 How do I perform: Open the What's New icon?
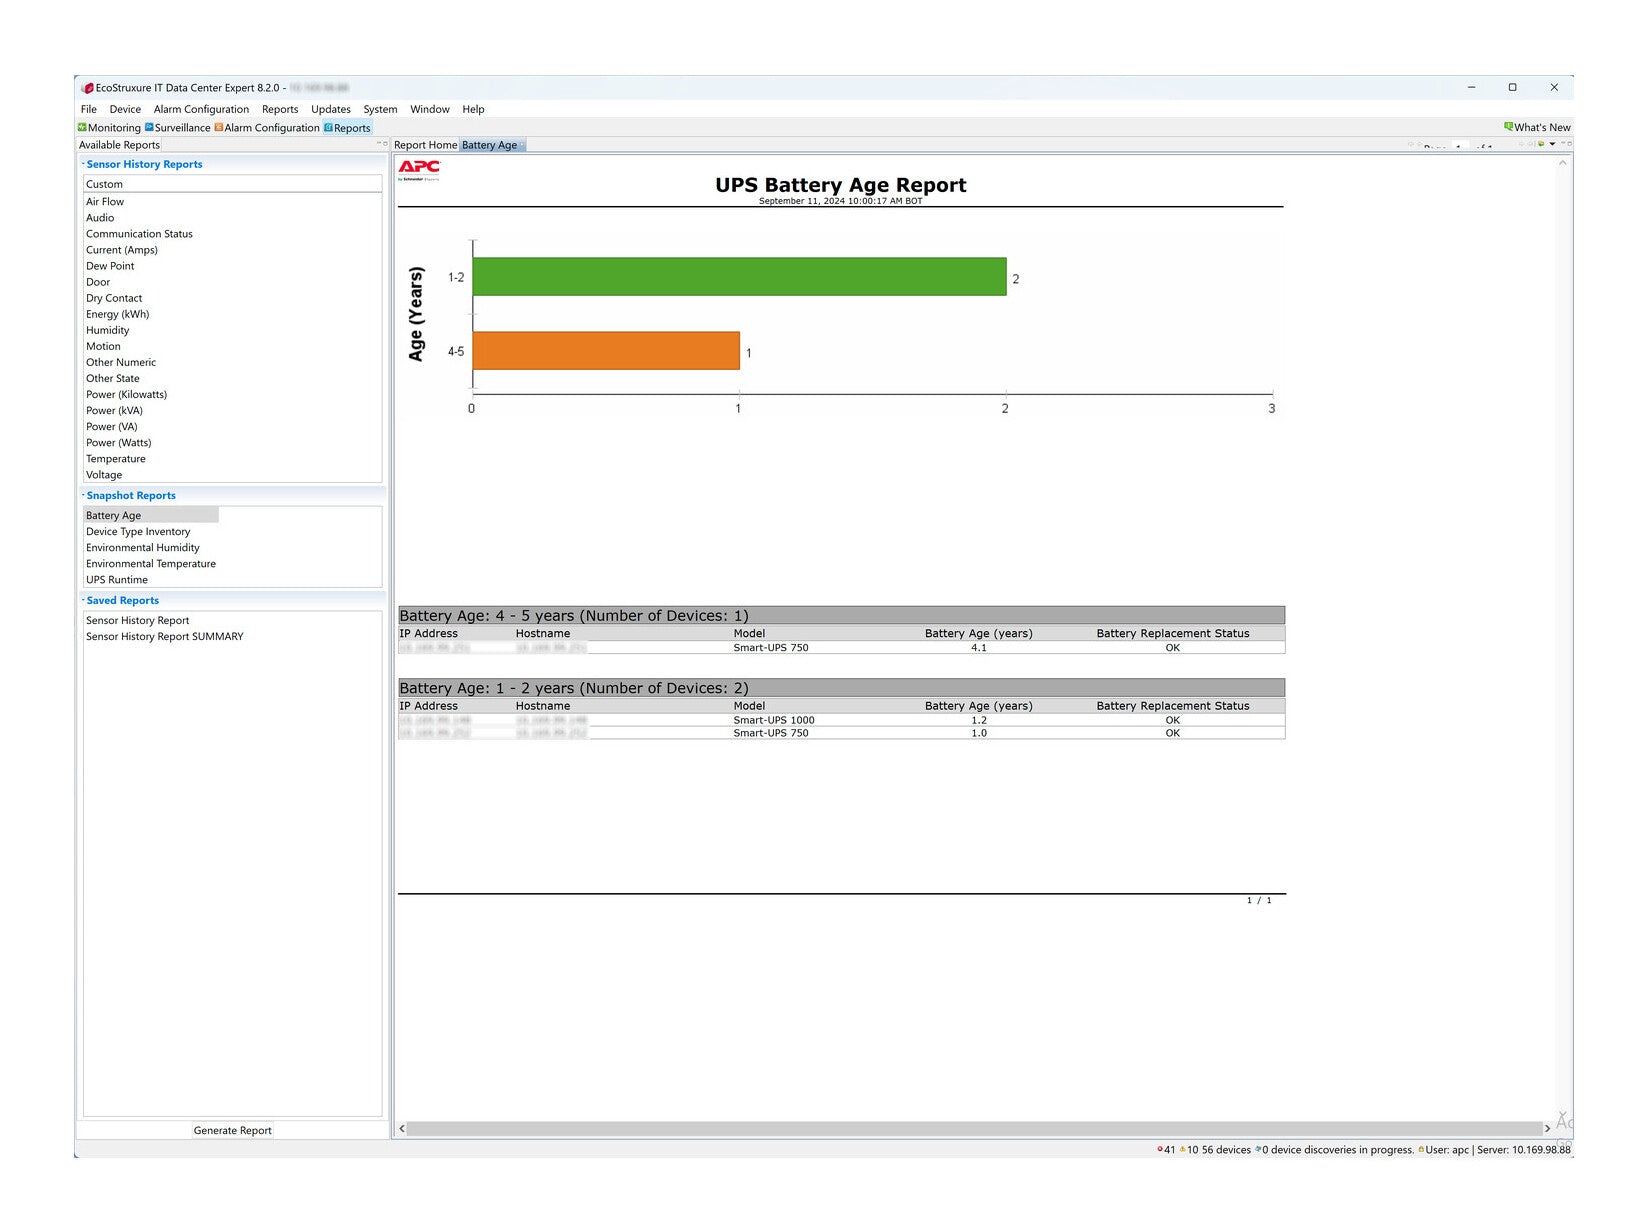click(x=1508, y=126)
